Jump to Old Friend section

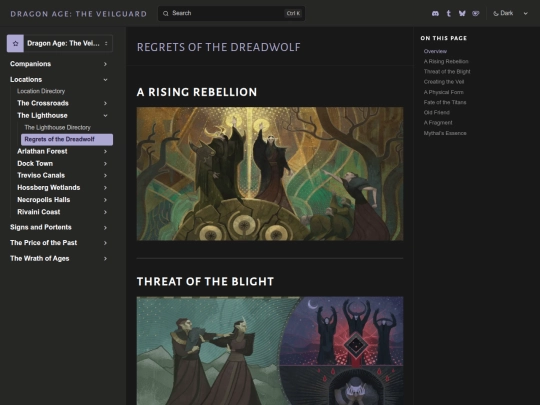437,113
